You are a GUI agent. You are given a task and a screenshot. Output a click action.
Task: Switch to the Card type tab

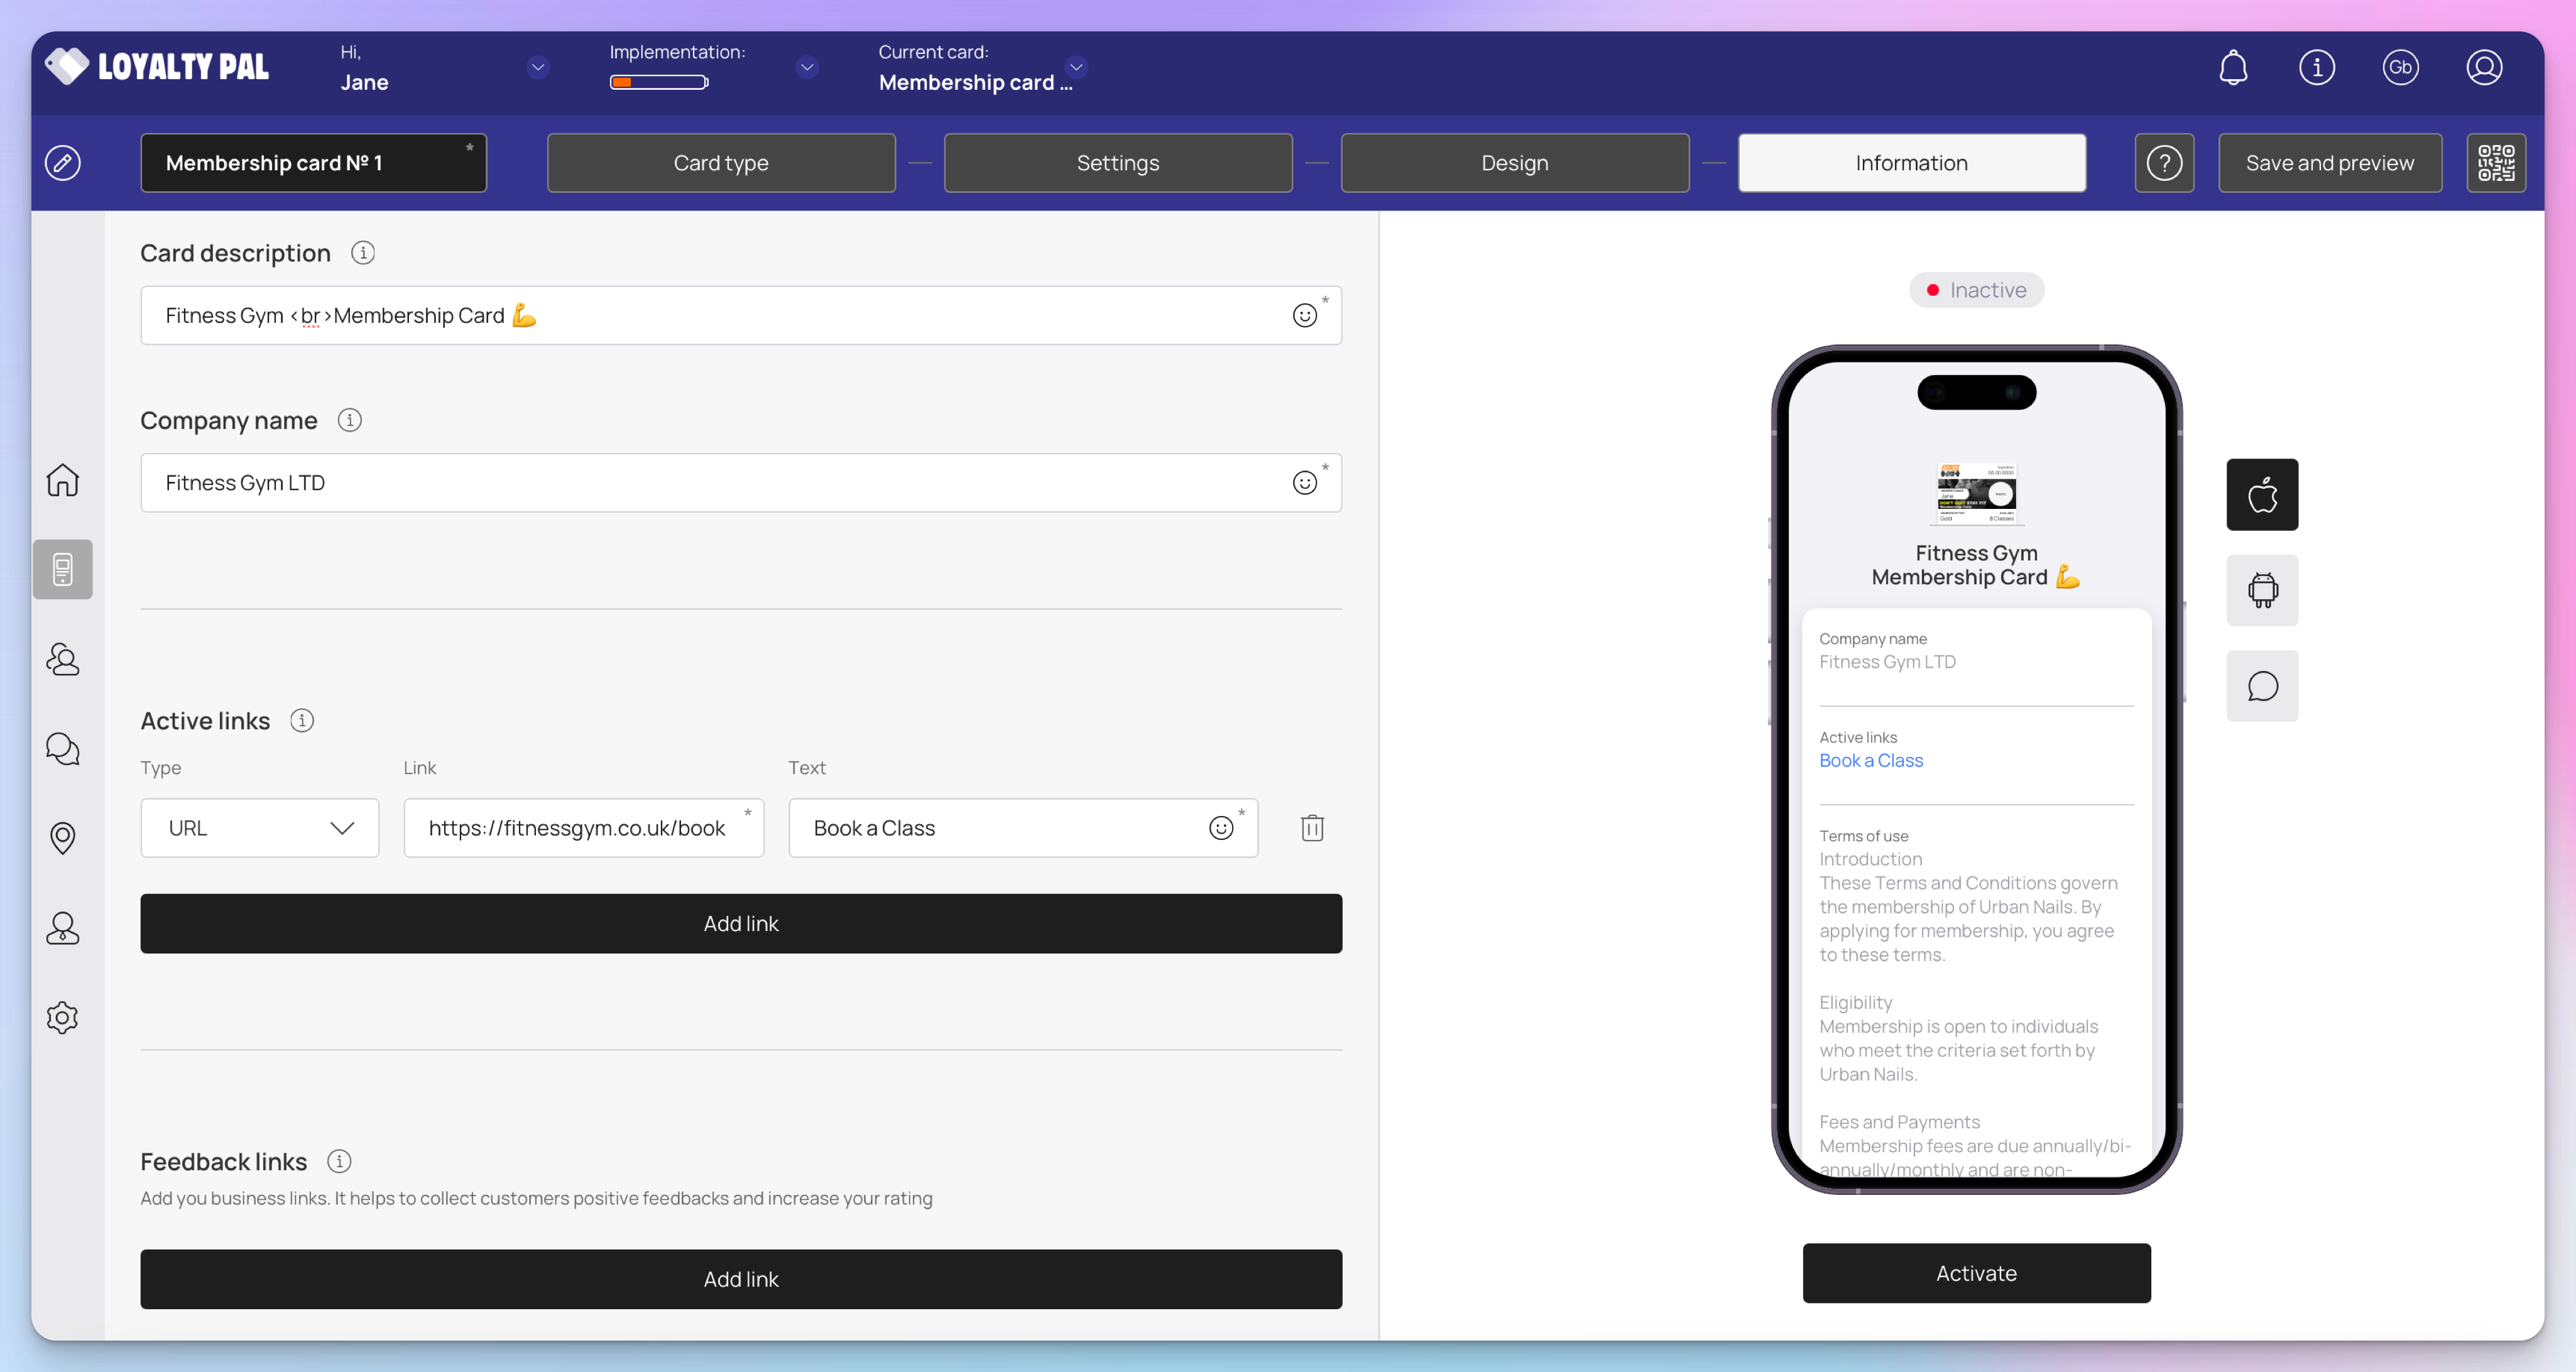pos(720,163)
